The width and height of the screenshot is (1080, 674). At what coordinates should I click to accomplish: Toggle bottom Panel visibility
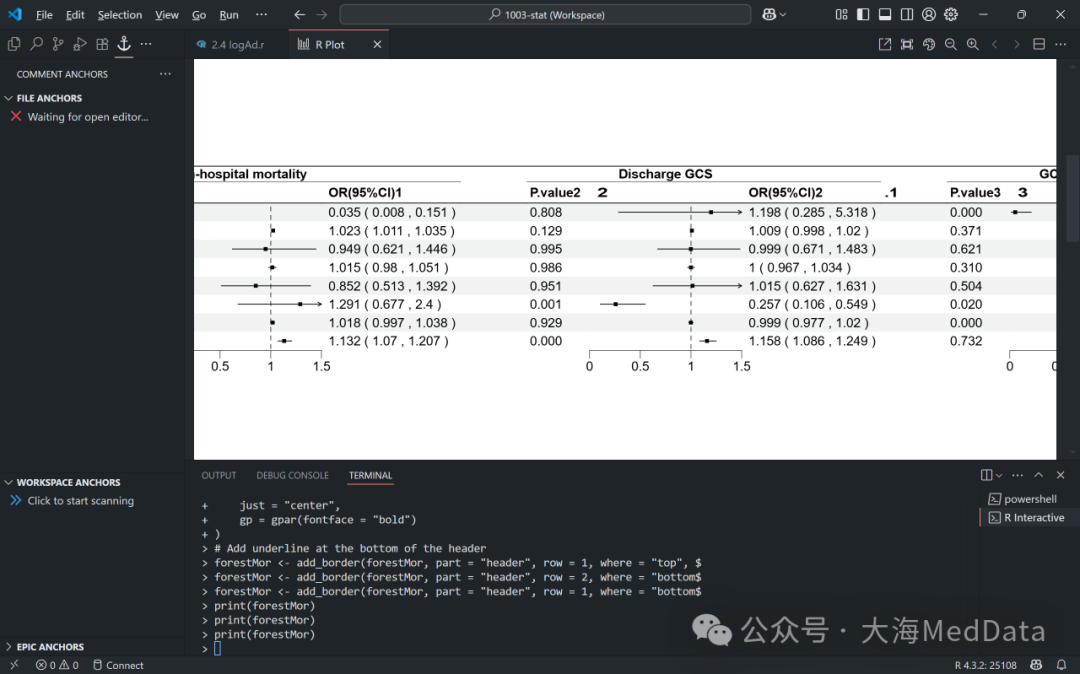pyautogui.click(x=885, y=14)
